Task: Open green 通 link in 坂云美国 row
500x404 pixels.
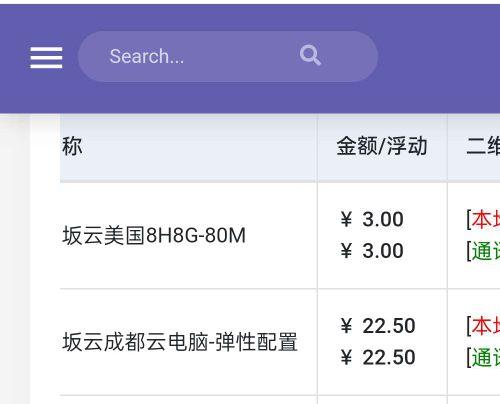Action: 485,251
